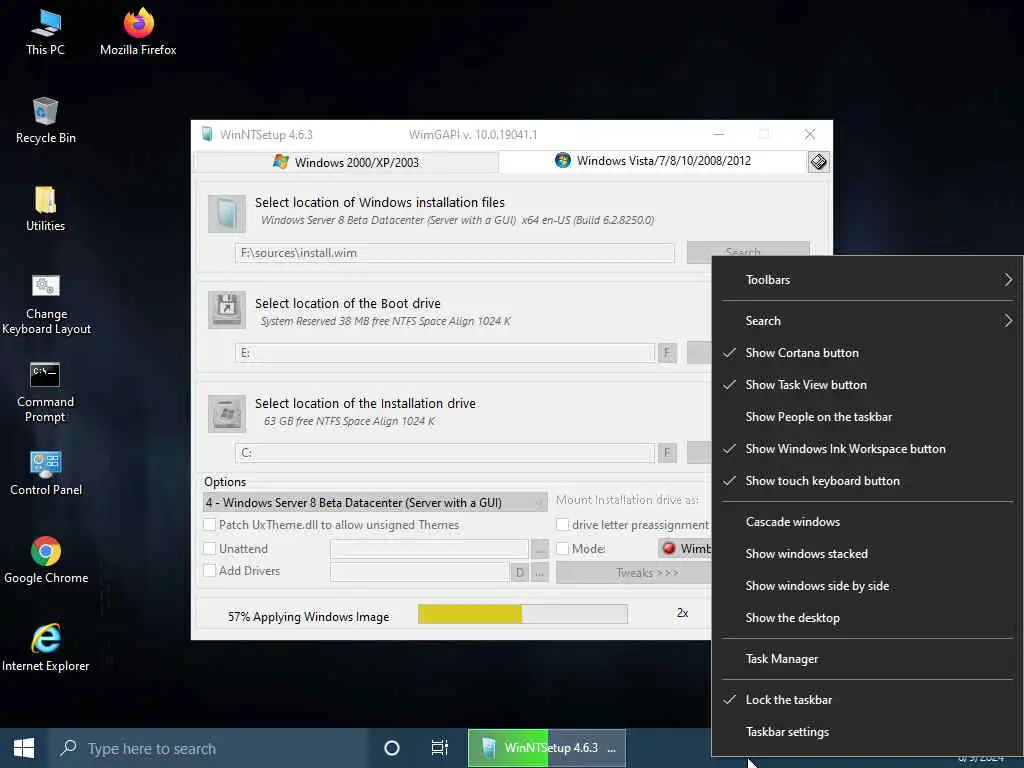Expand the Search submenu
Screen dimensions: 1024x768
pos(867,321)
